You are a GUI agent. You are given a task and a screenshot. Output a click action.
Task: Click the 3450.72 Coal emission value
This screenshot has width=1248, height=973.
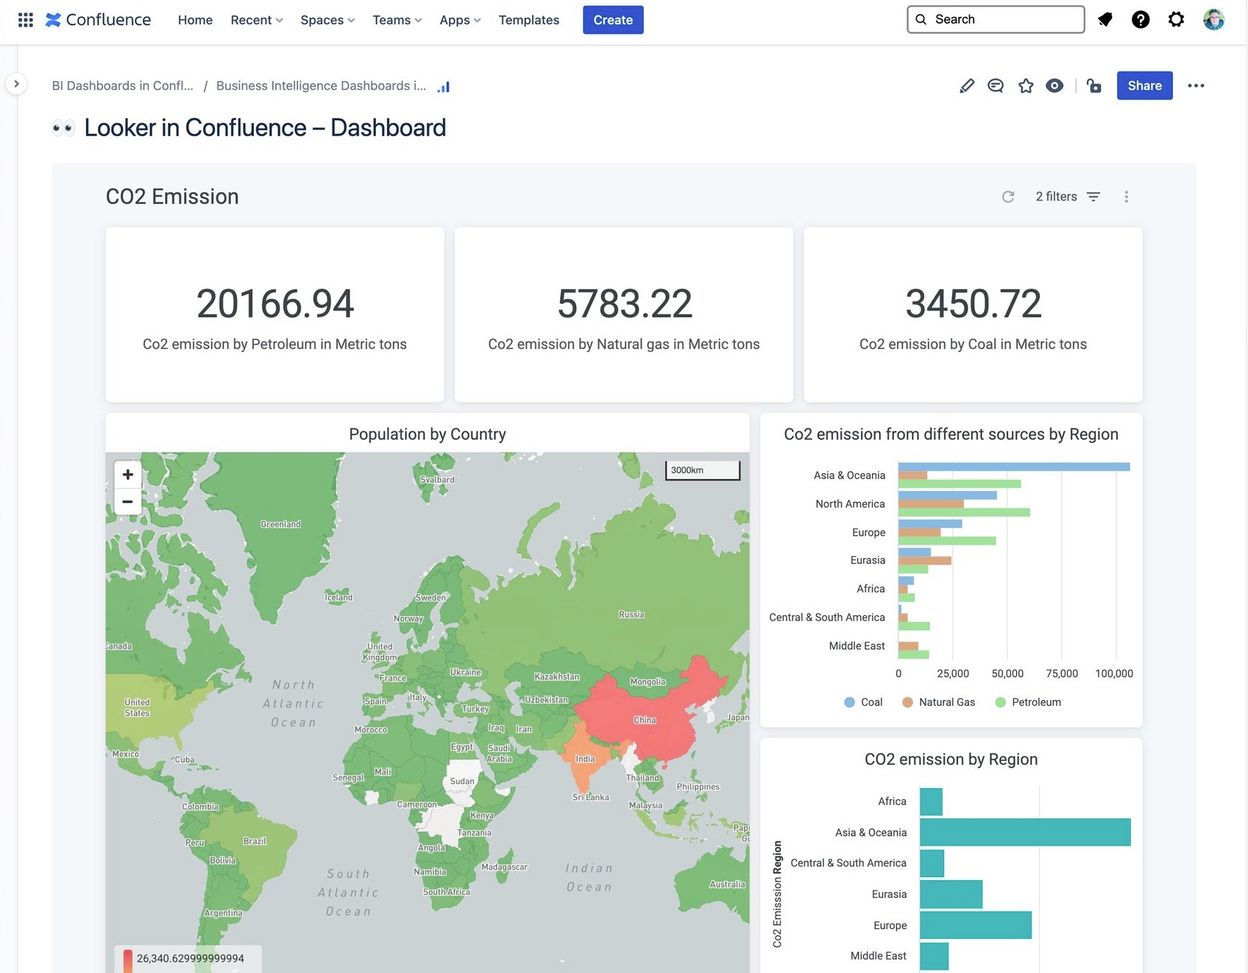tap(973, 304)
